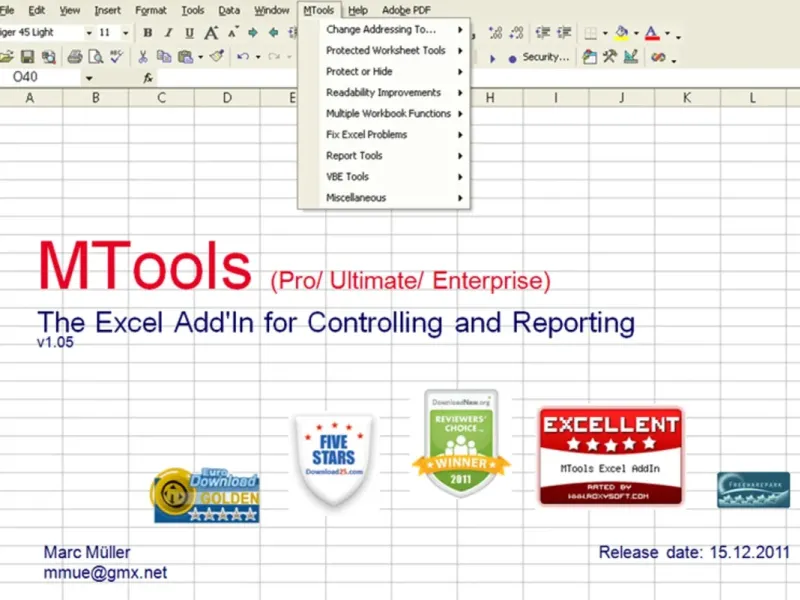Expand Protected Worksheet Tools submenu
Image resolution: width=800 pixels, height=600 pixels.
pyautogui.click(x=384, y=51)
